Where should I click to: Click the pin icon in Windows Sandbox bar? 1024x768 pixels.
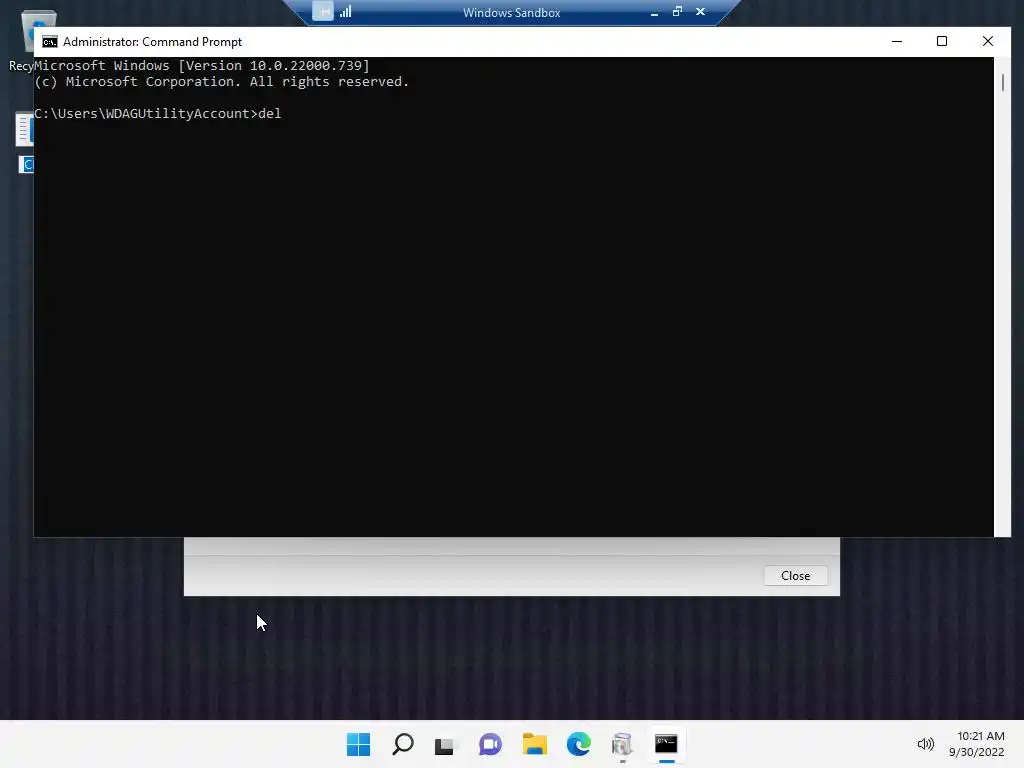coord(323,11)
